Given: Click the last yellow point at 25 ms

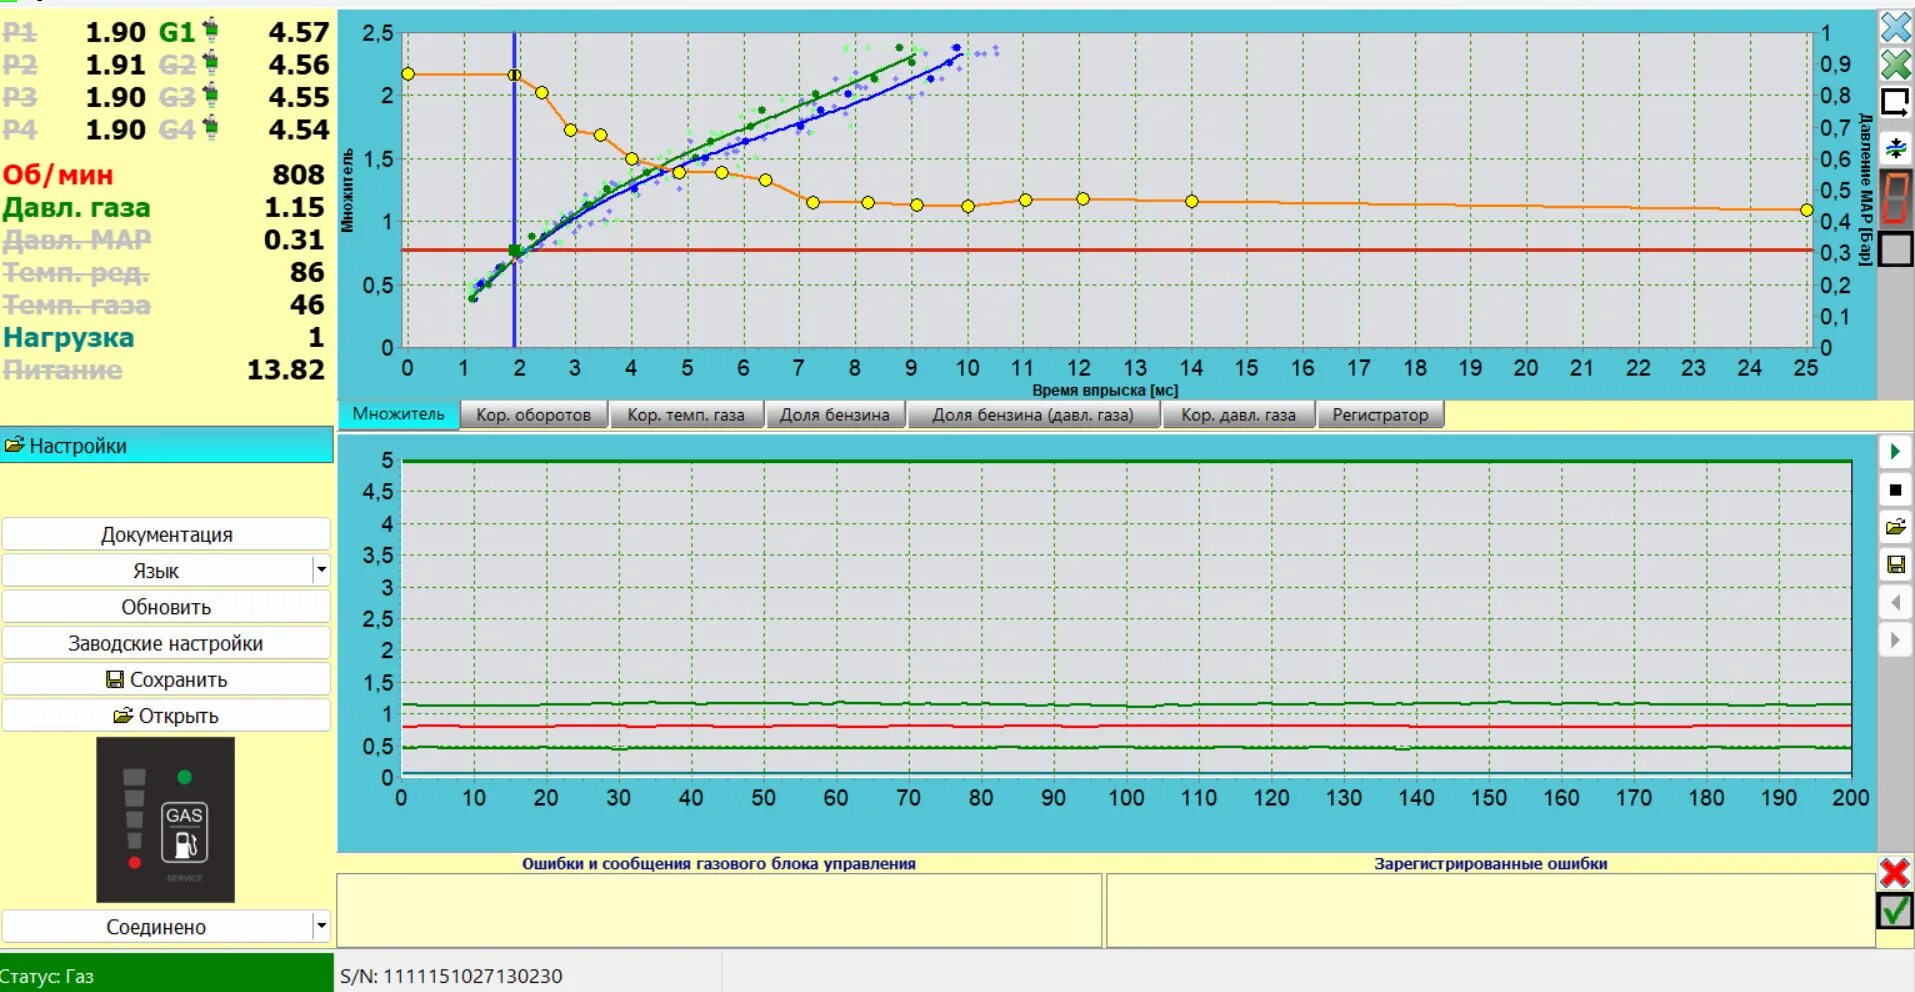Looking at the screenshot, I should tap(1806, 210).
